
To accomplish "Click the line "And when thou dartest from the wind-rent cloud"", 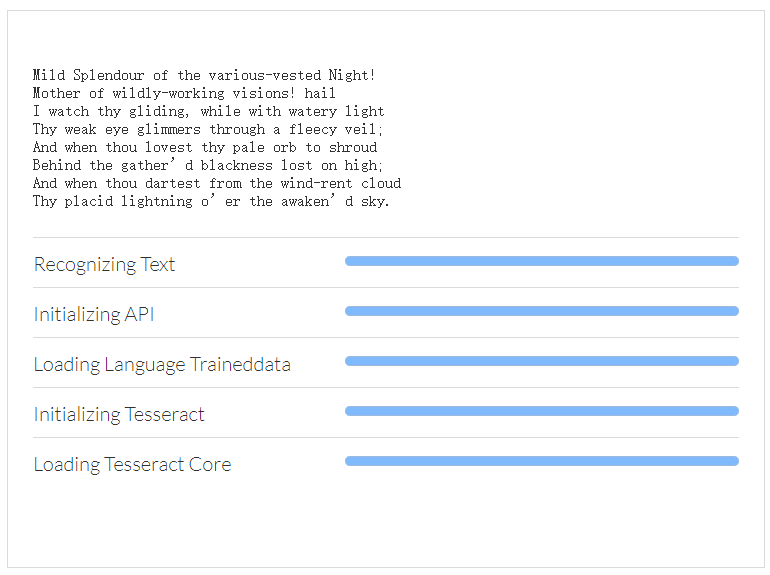I will (217, 183).
